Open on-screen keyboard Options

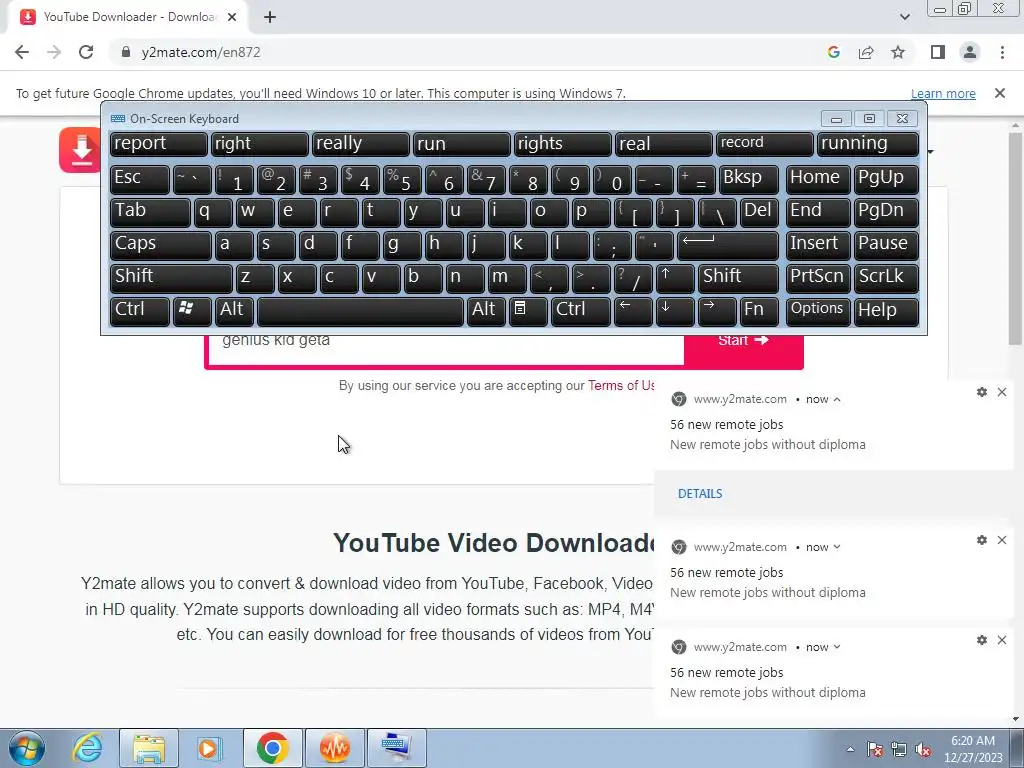click(x=818, y=311)
